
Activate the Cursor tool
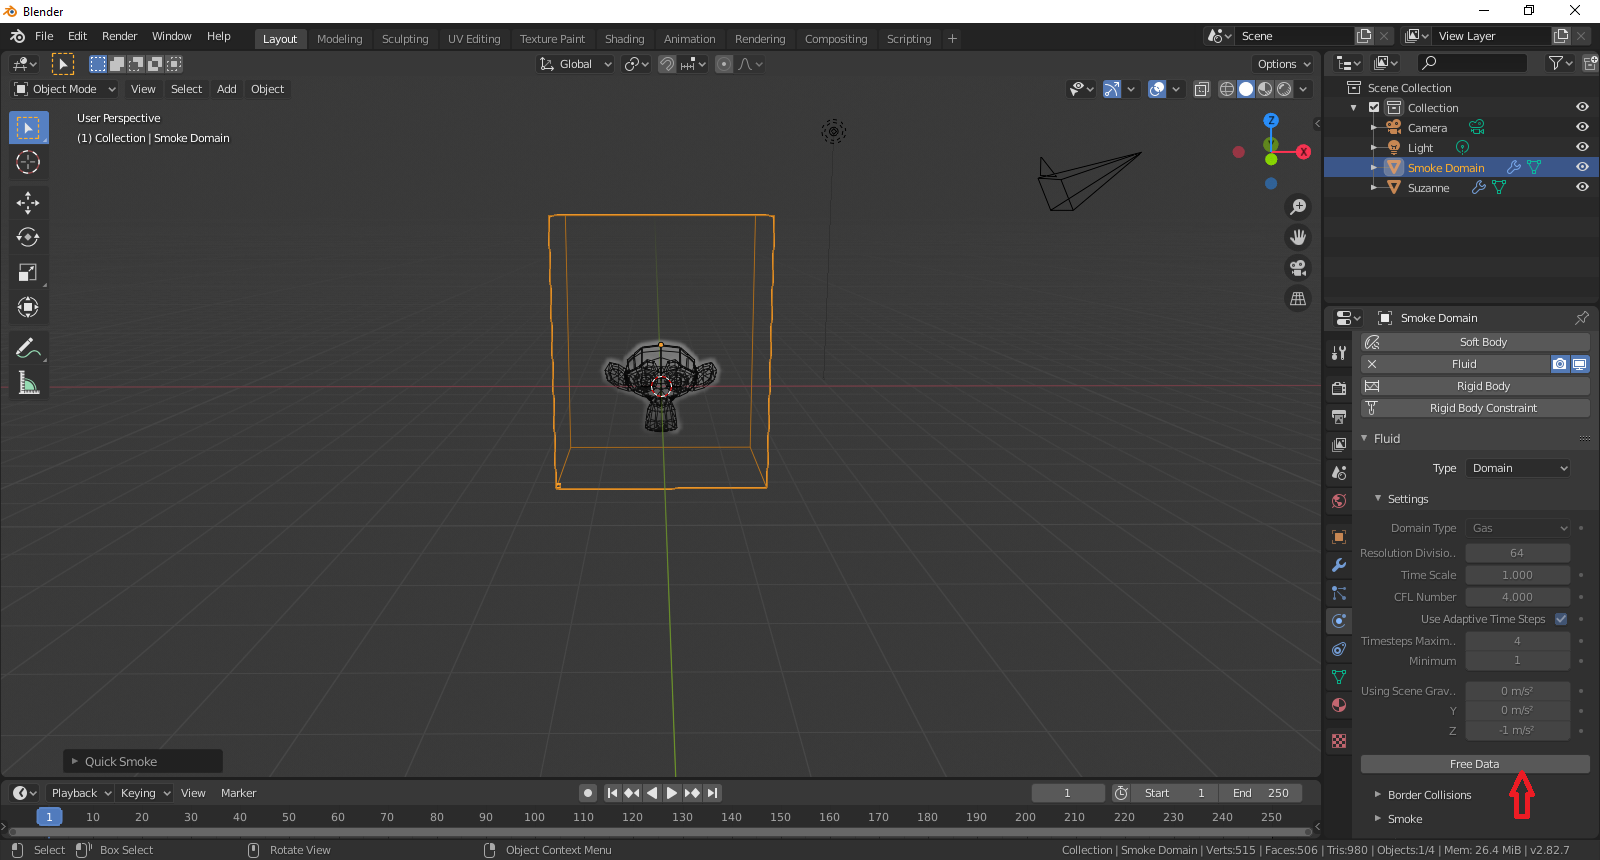[28, 162]
